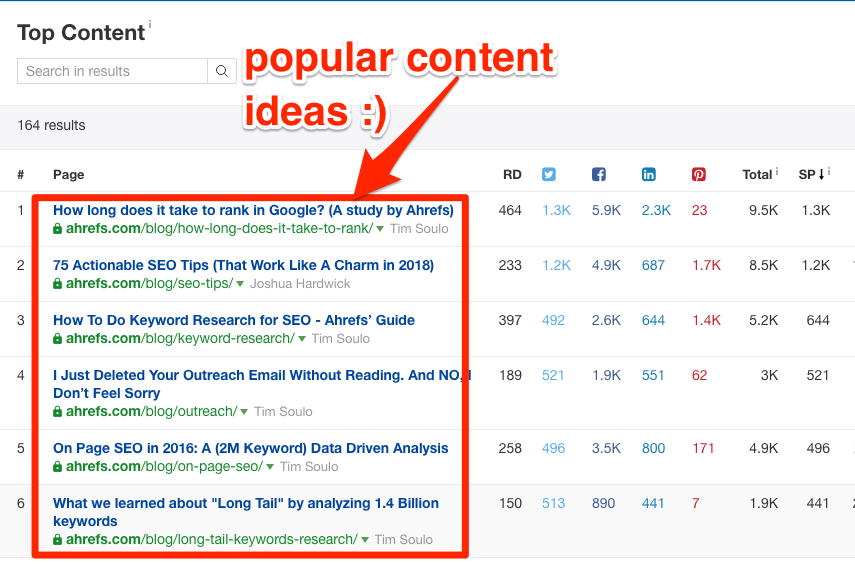Sort by the RD column header
855x564 pixels.
click(x=512, y=175)
